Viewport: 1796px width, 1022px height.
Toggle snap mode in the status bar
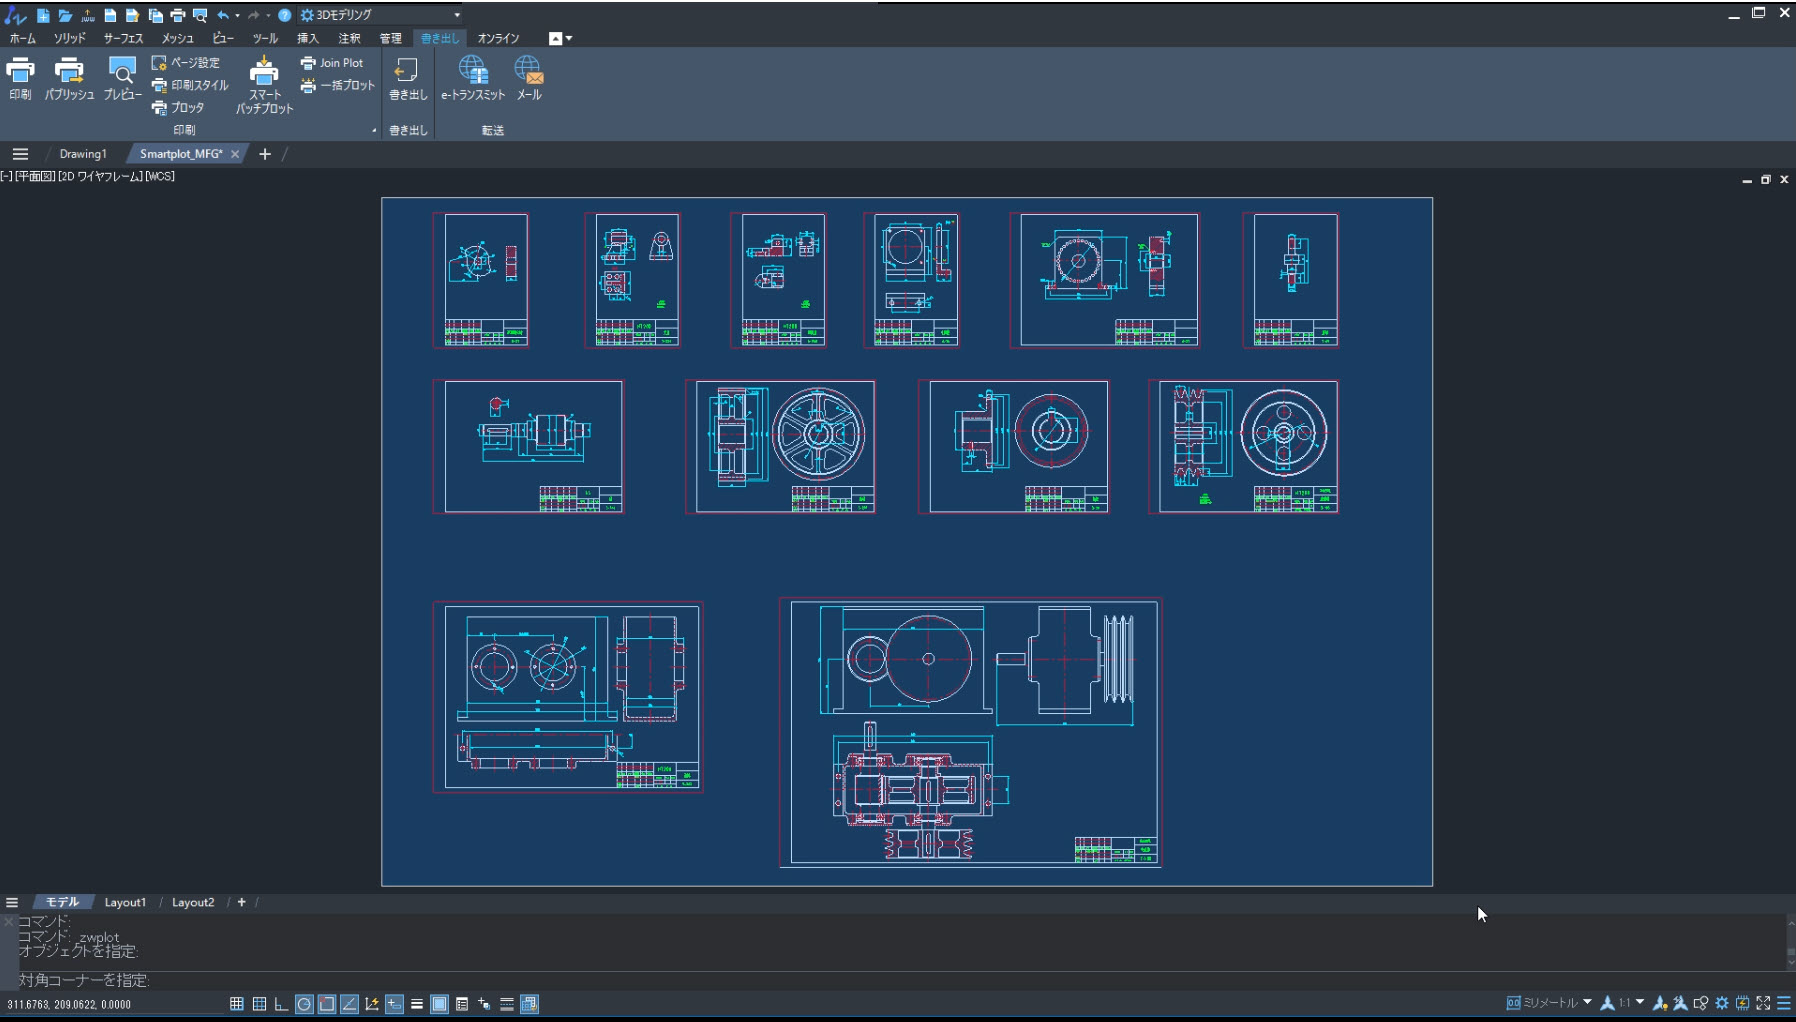pyautogui.click(x=237, y=1003)
